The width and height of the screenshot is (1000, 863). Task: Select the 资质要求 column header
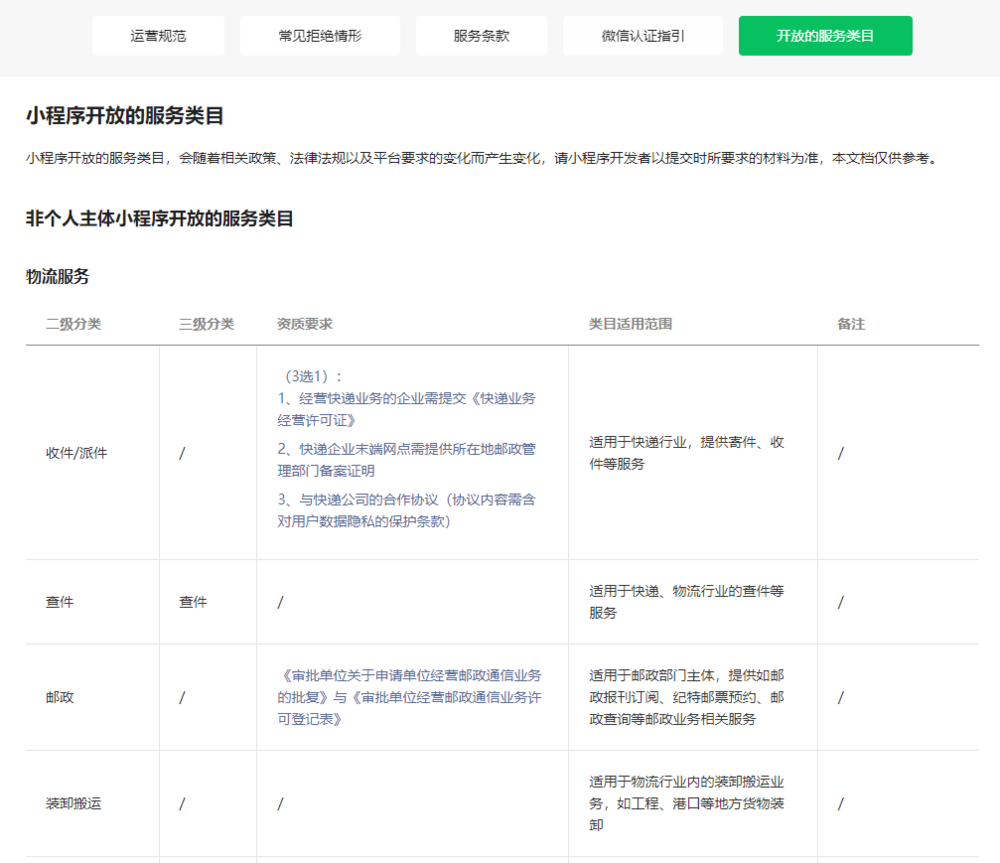pos(305,324)
